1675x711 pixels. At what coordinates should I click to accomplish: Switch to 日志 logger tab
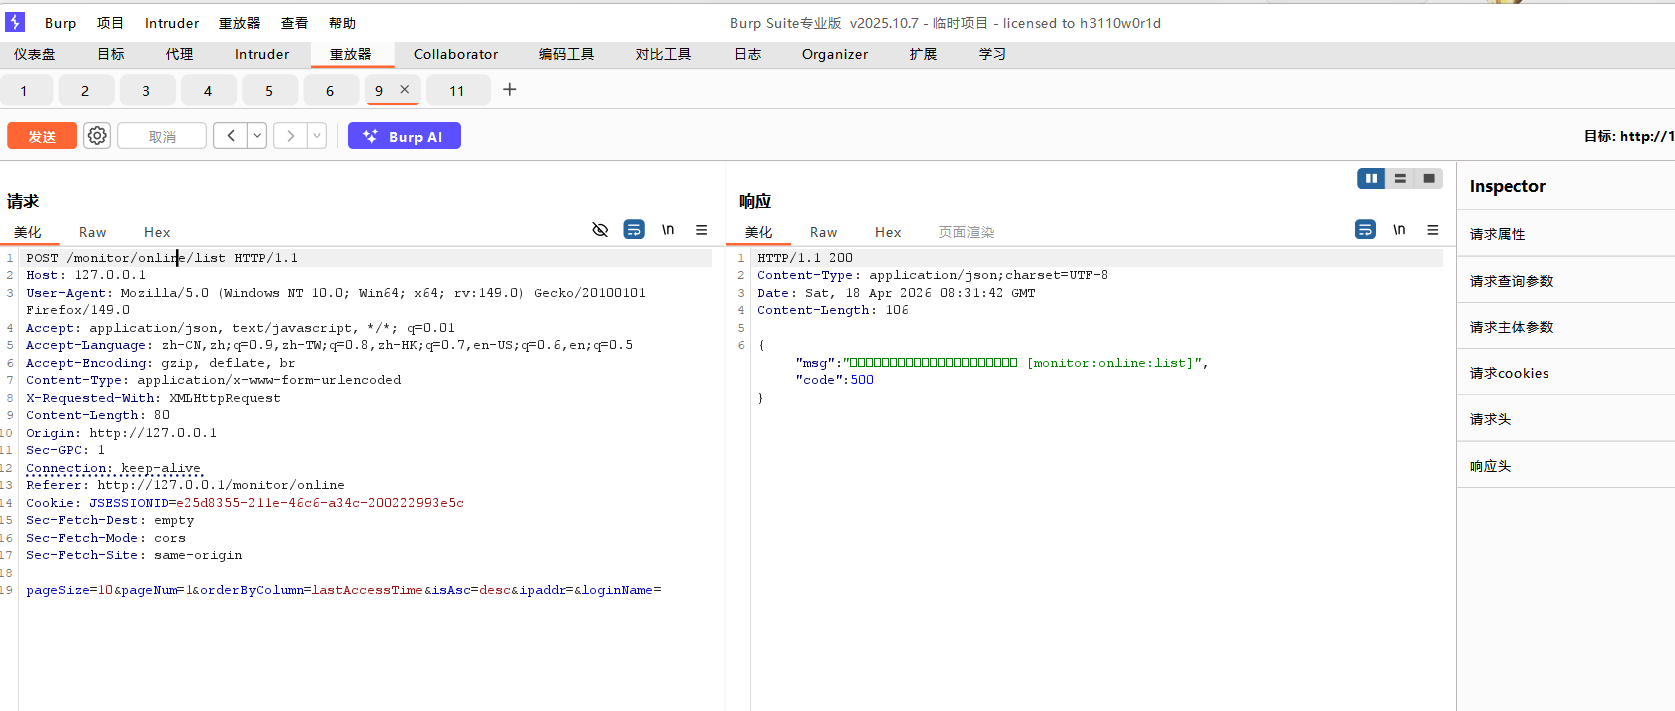point(748,54)
